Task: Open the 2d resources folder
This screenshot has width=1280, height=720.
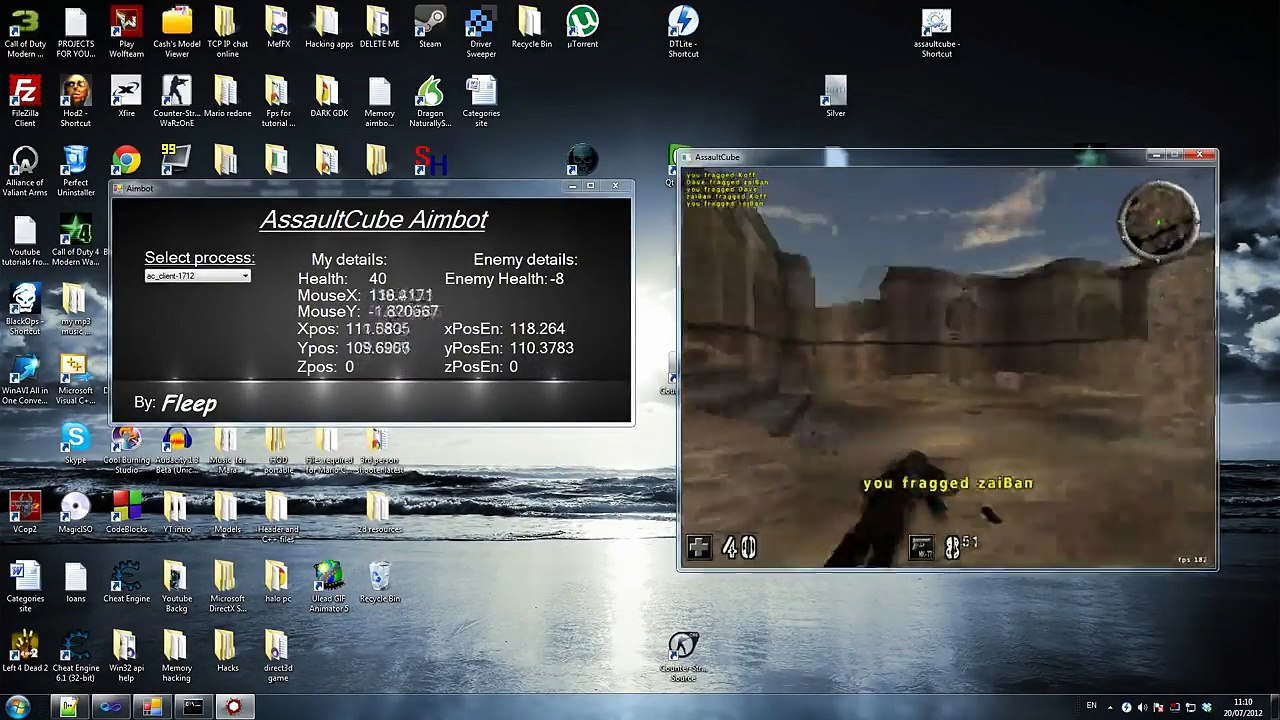Action: click(379, 513)
